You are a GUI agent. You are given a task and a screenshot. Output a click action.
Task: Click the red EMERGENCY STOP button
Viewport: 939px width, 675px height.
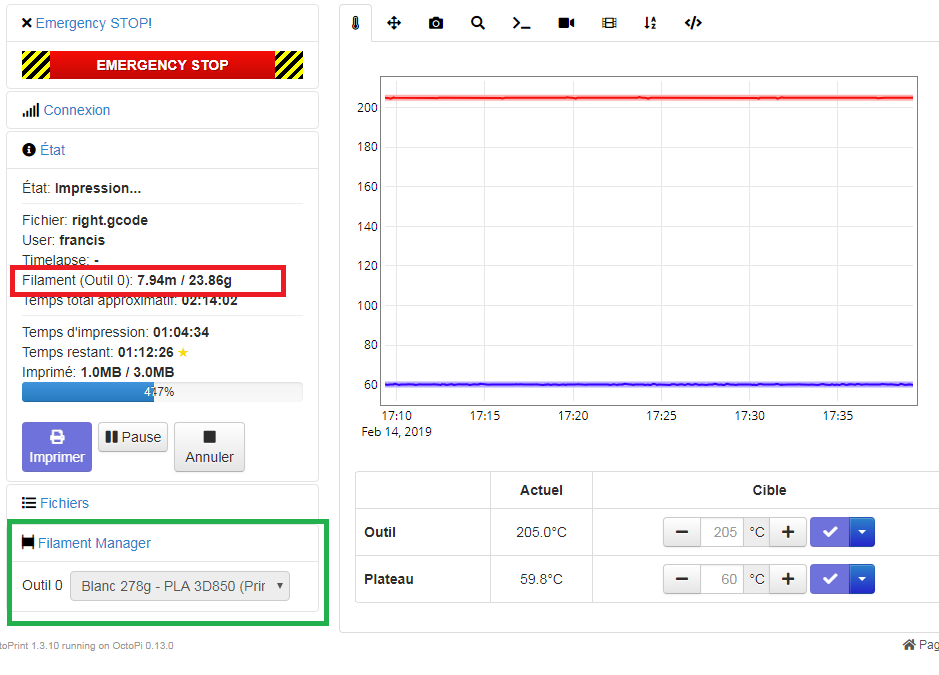[162, 65]
